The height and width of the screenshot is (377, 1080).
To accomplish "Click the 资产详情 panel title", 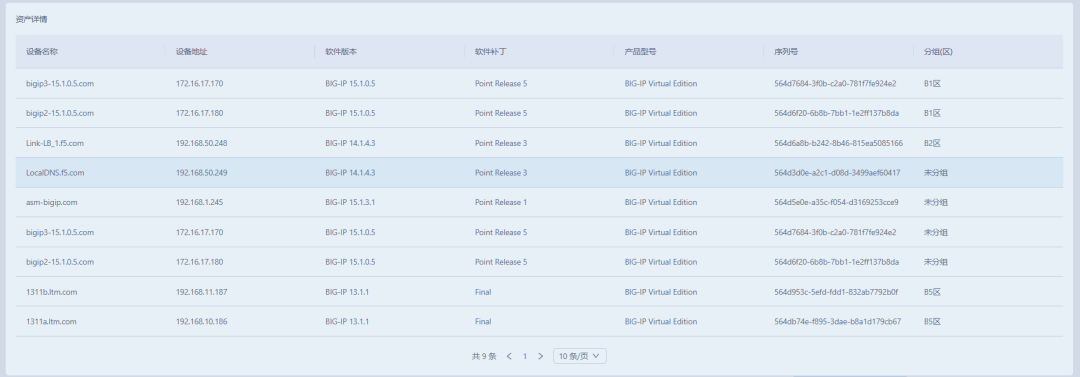I will pyautogui.click(x=32, y=19).
